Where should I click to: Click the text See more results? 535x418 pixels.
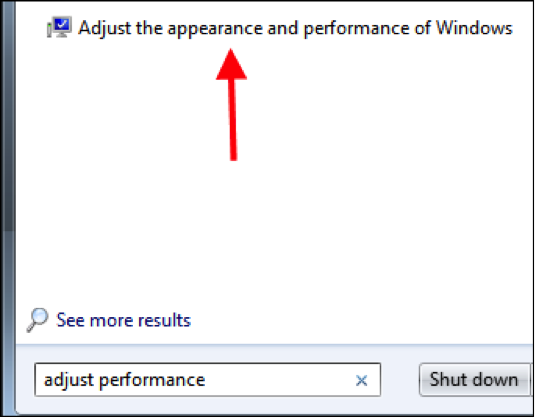(123, 320)
